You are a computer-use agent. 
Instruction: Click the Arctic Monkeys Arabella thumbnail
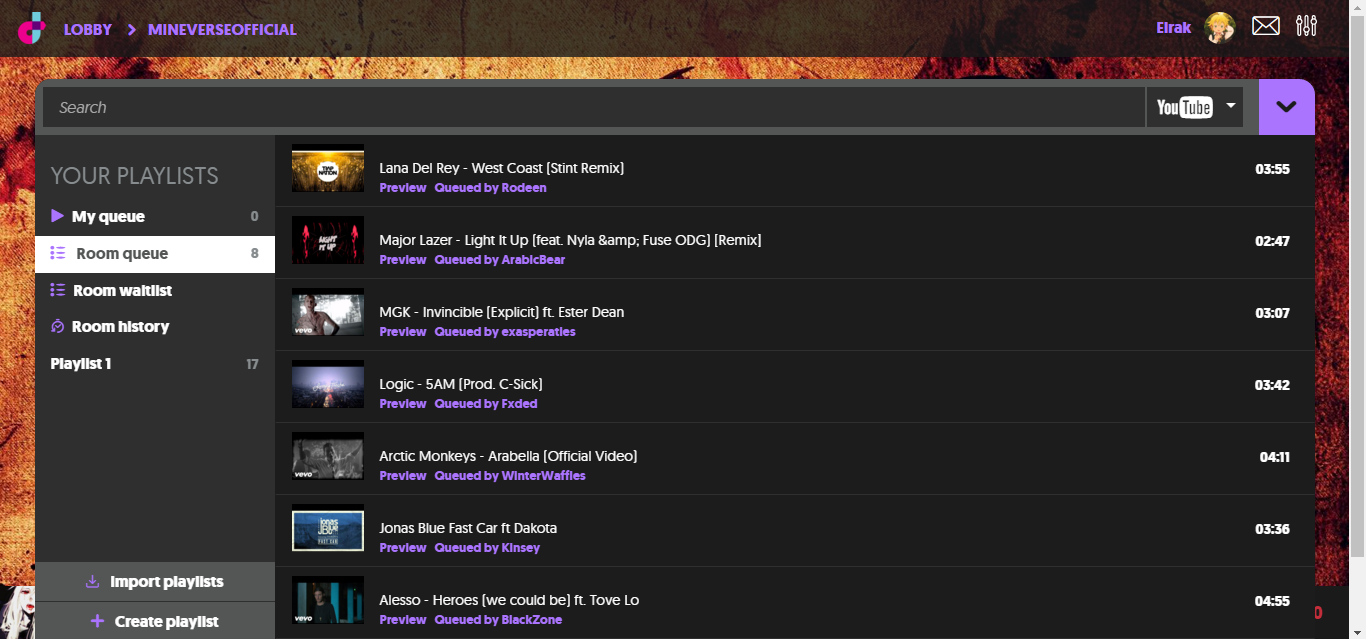tap(328, 457)
